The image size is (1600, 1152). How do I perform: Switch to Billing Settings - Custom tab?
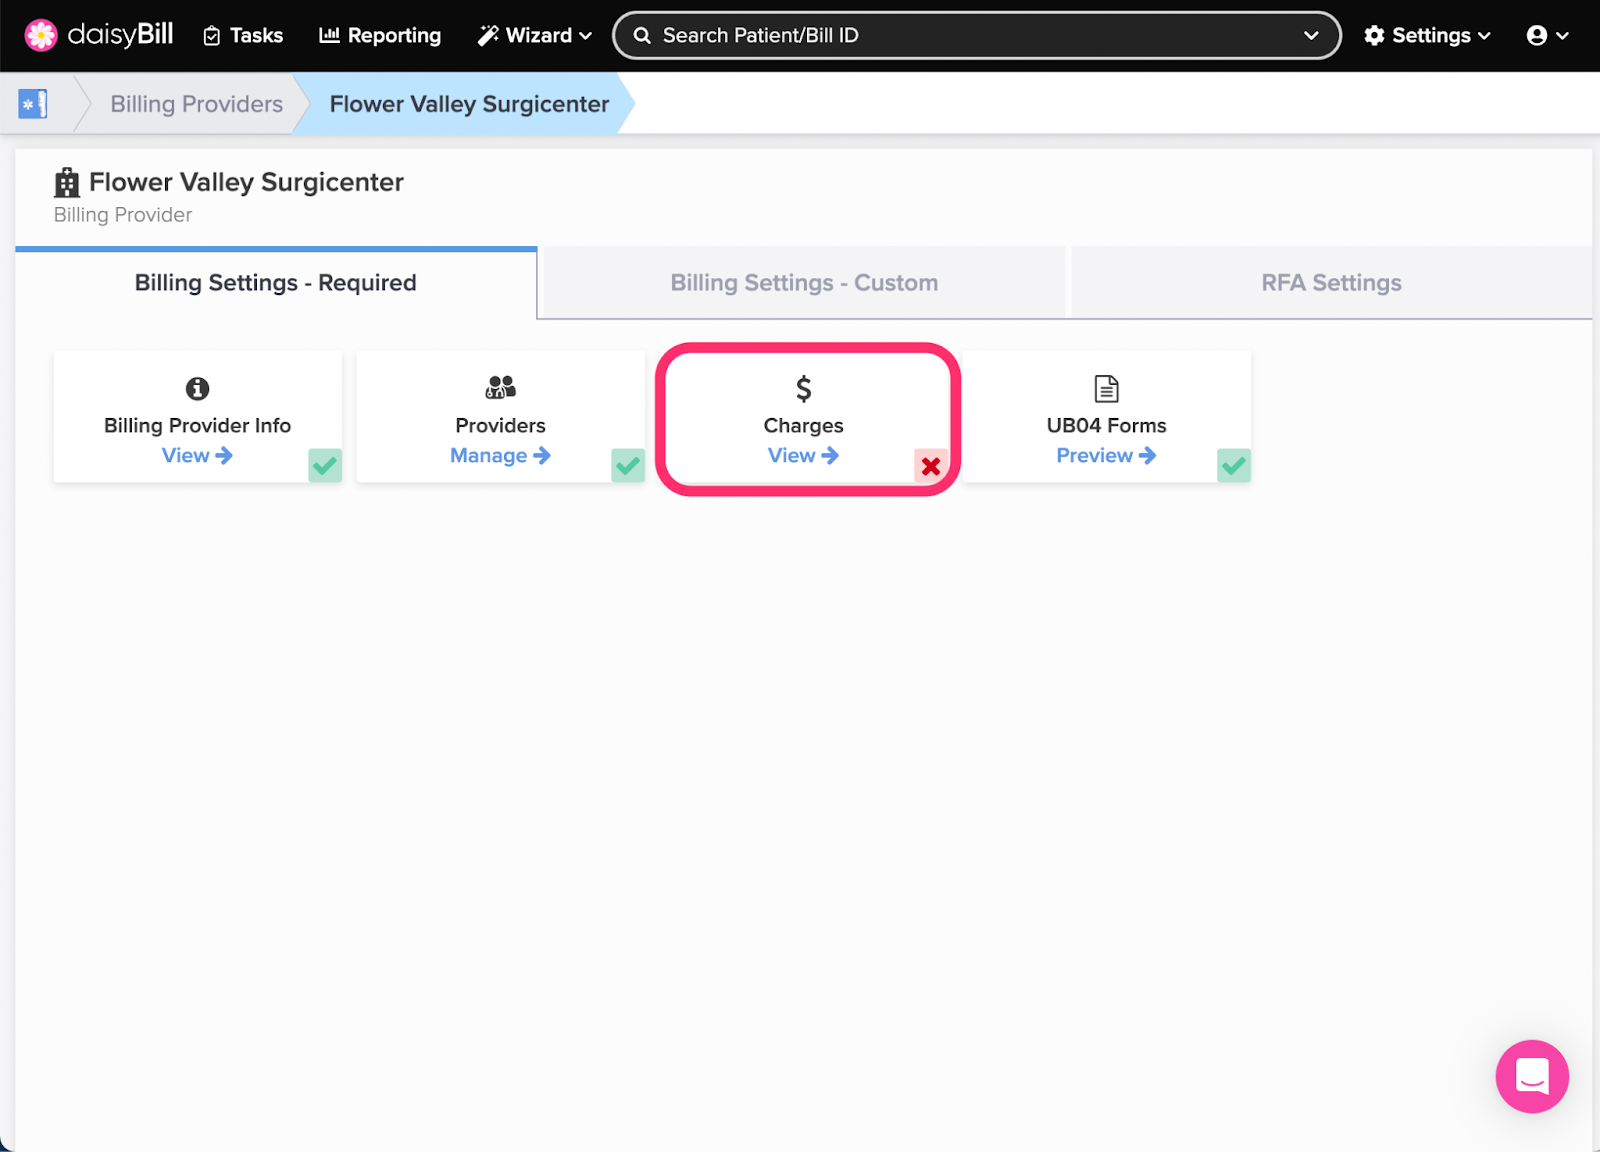(804, 283)
